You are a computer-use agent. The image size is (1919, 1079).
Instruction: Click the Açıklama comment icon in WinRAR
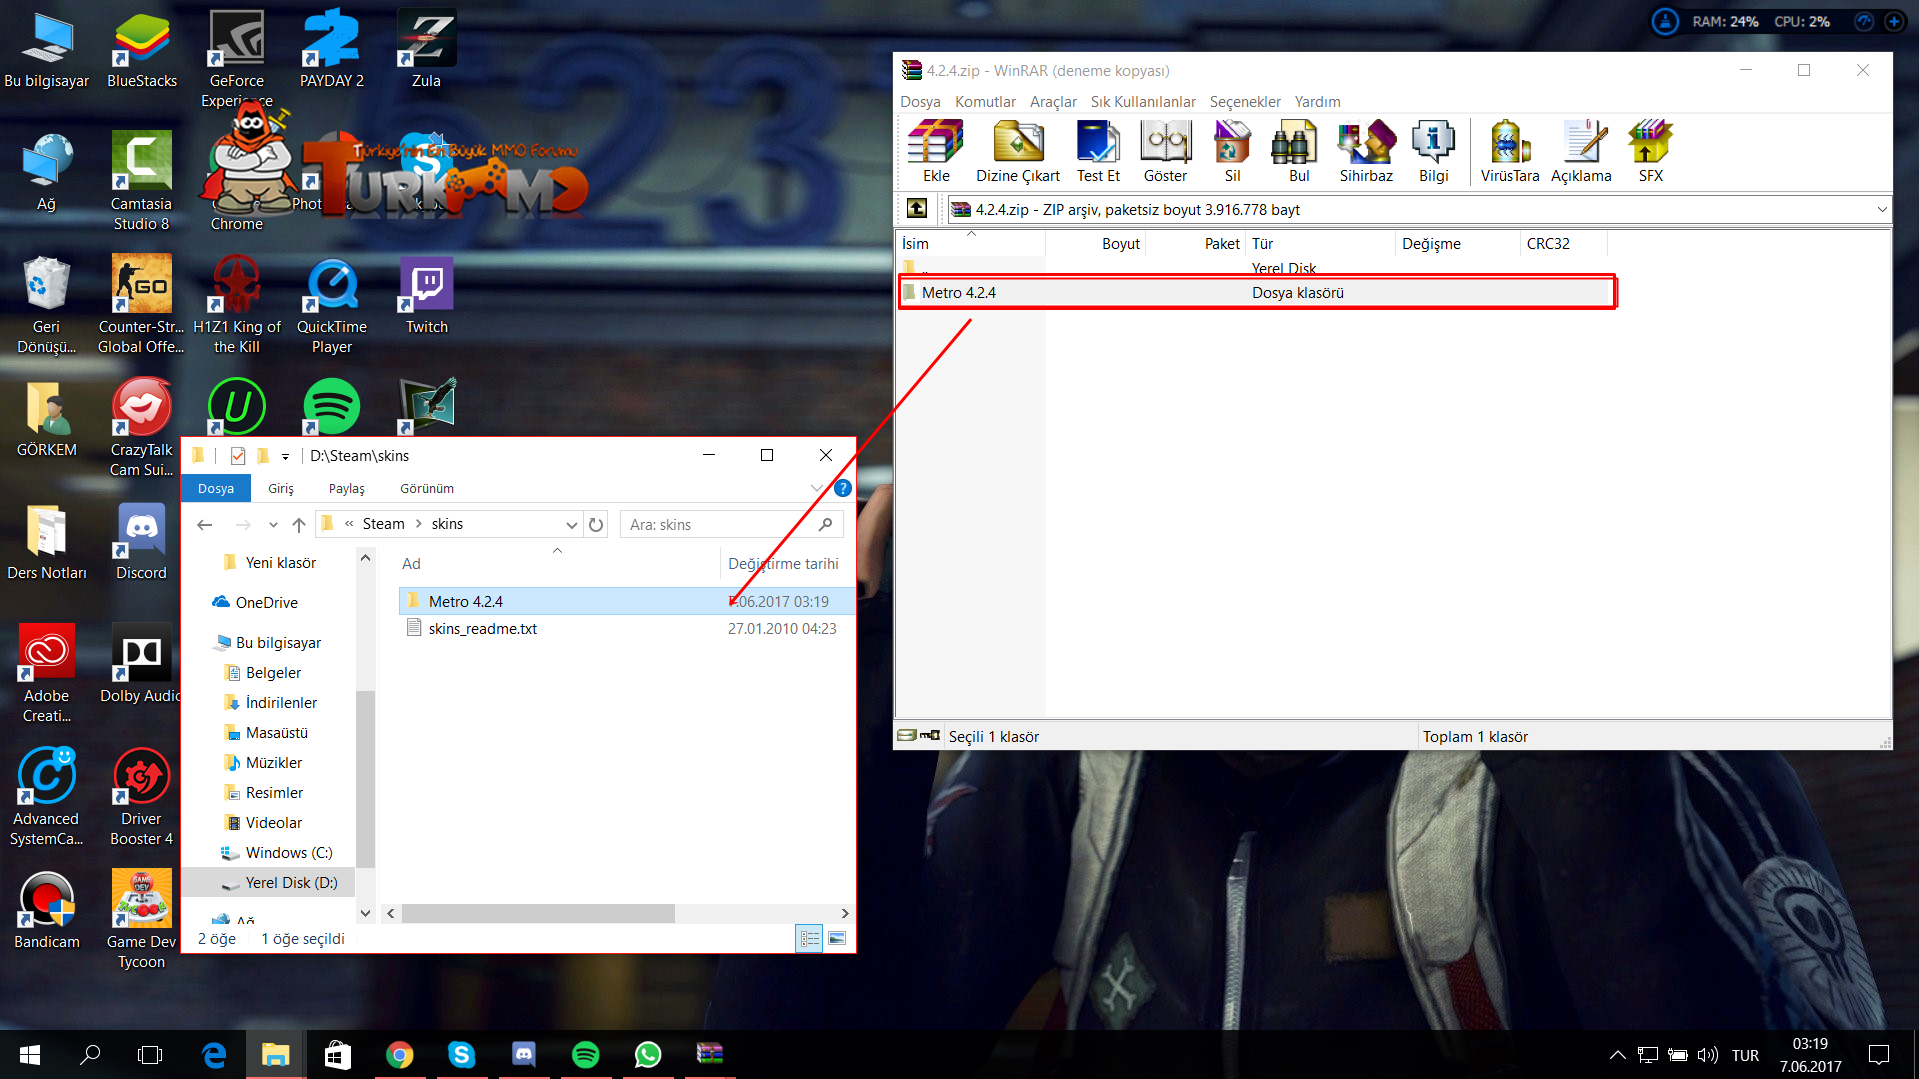1581,151
